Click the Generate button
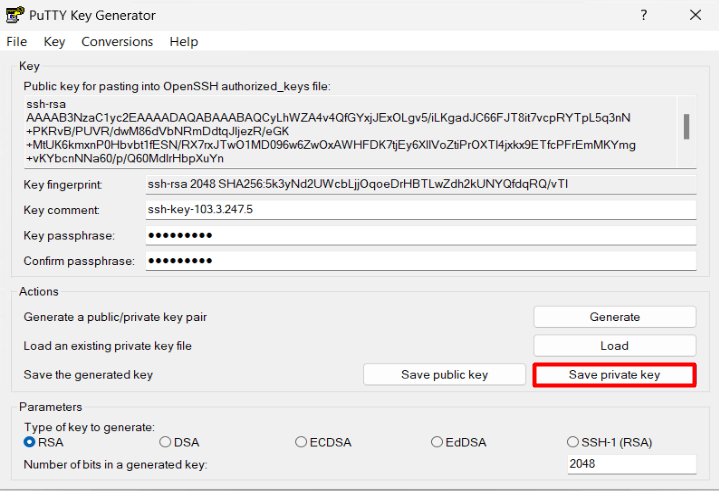Viewport: 719px width, 491px height. pos(614,317)
